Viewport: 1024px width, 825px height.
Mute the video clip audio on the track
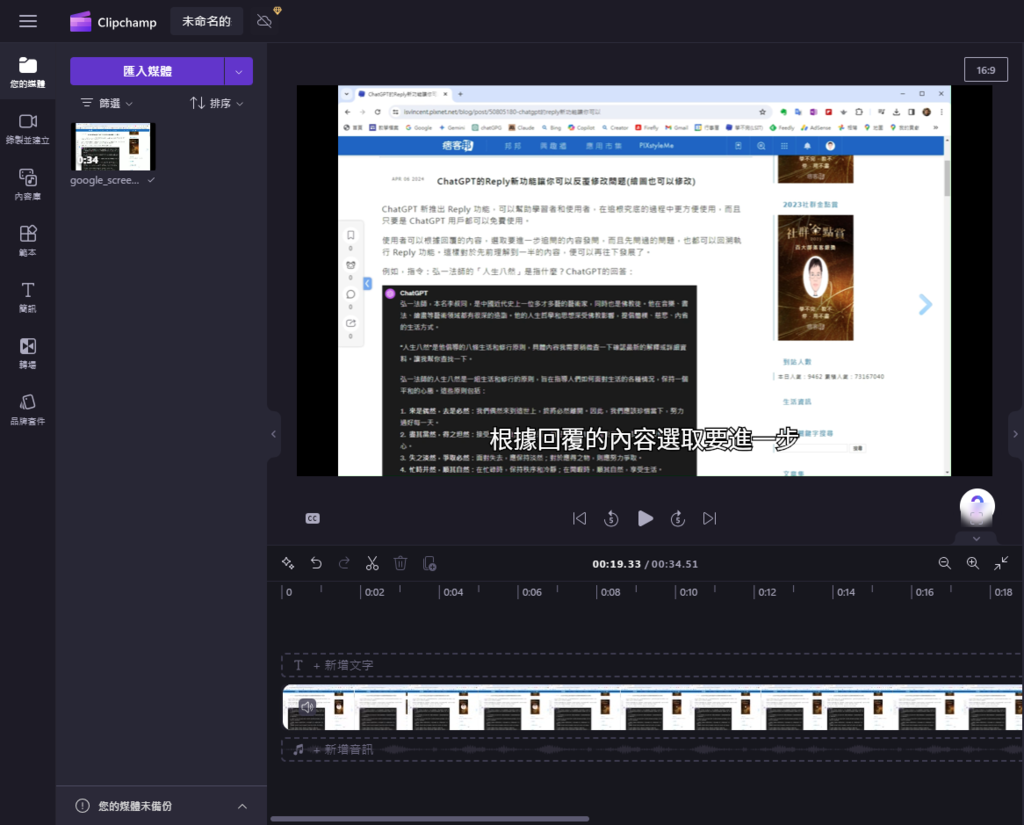pos(307,706)
